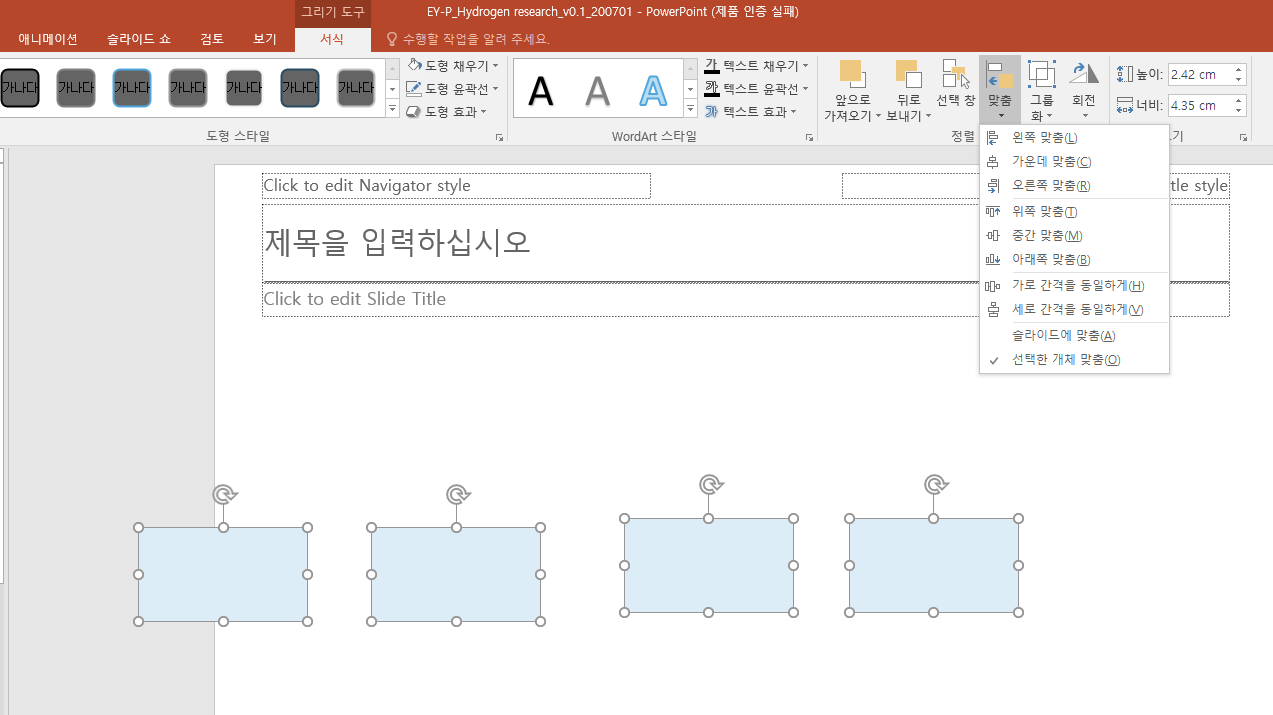Select the second blue rectangle from the left
This screenshot has width=1273, height=715.
[456, 574]
